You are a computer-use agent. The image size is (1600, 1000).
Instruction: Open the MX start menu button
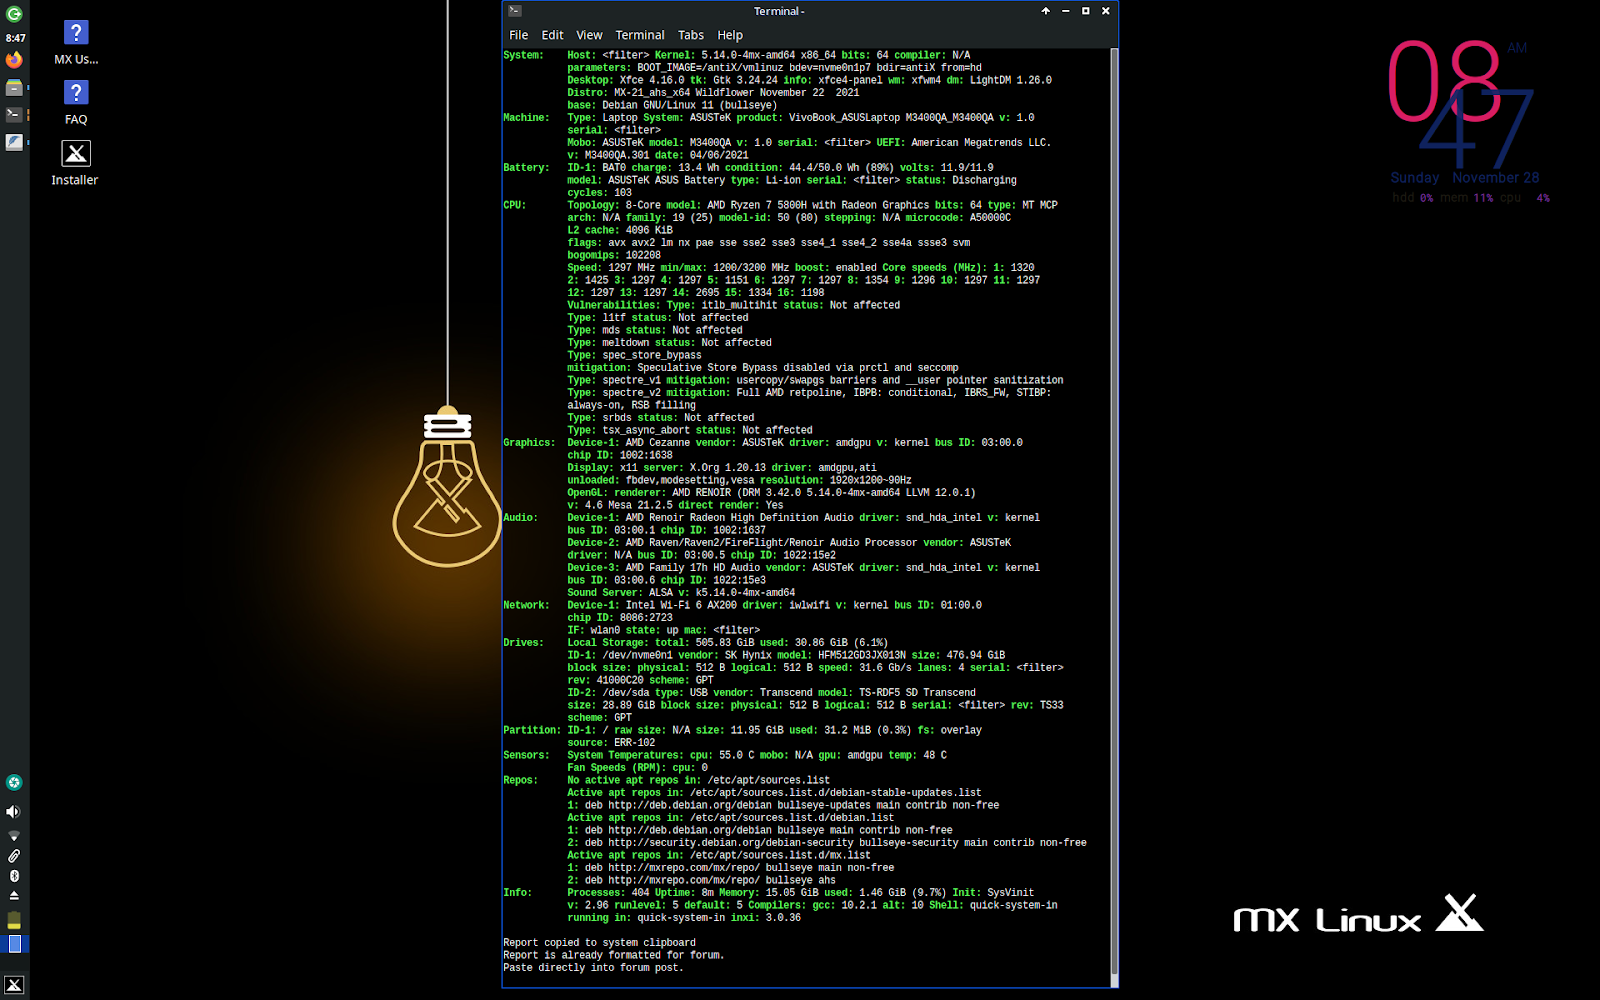coord(14,985)
